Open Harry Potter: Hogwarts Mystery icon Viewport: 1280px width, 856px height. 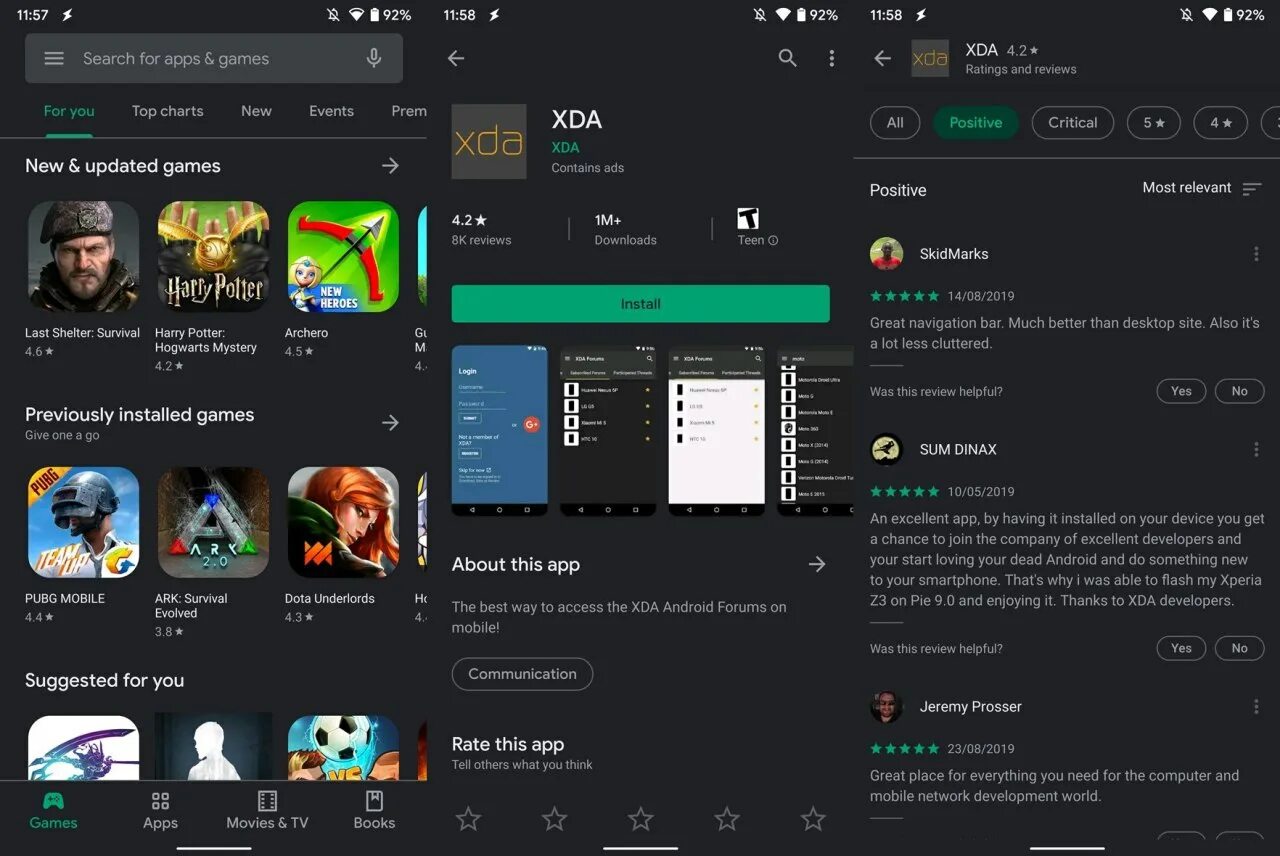(x=213, y=257)
